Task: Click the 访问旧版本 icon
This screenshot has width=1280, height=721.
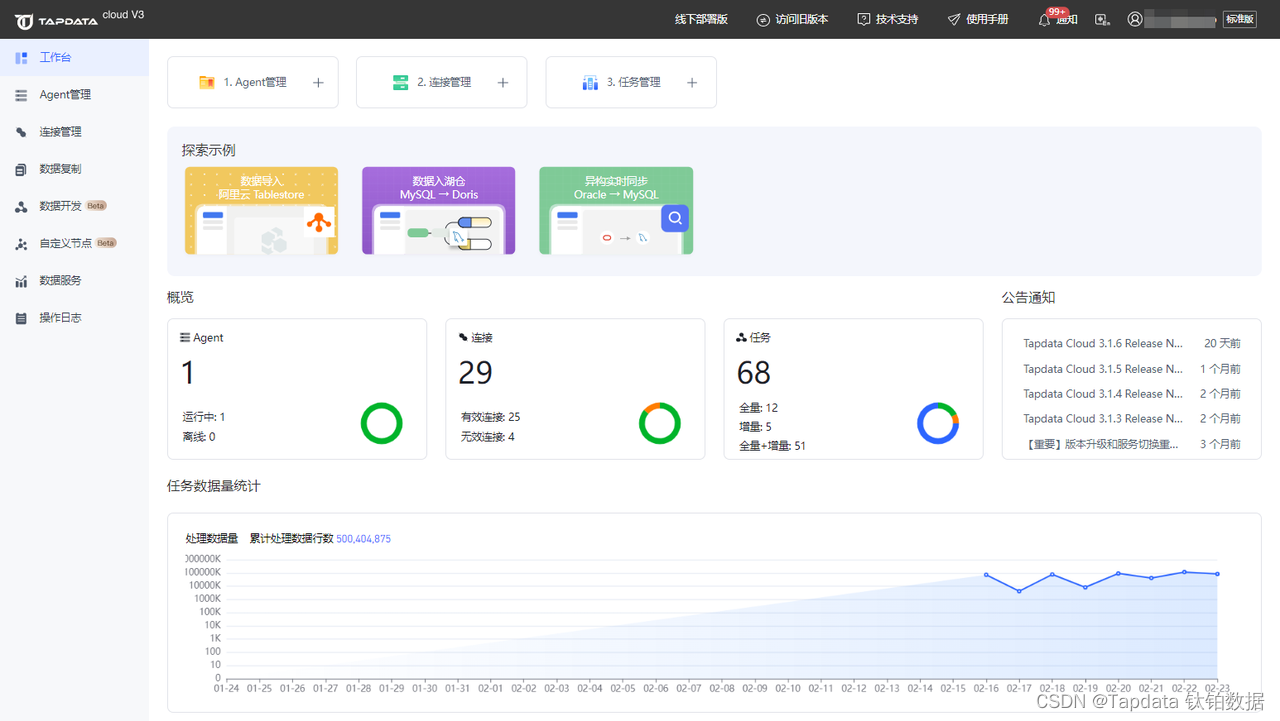Action: click(x=763, y=20)
